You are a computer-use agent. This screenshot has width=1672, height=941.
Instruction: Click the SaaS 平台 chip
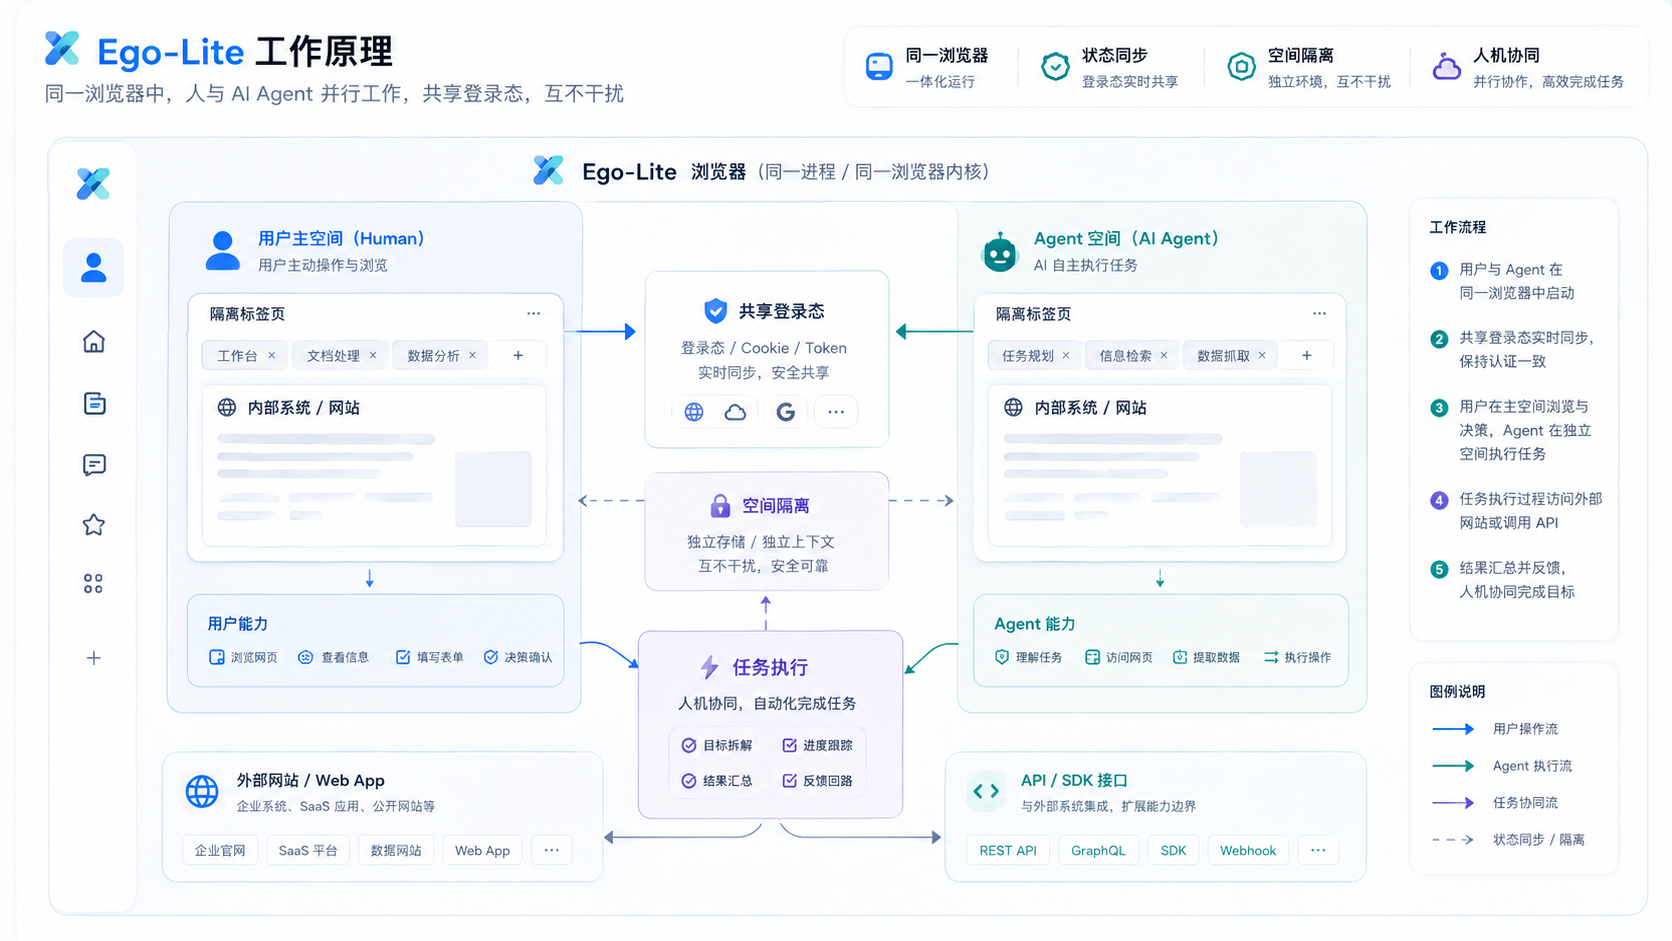tap(308, 850)
